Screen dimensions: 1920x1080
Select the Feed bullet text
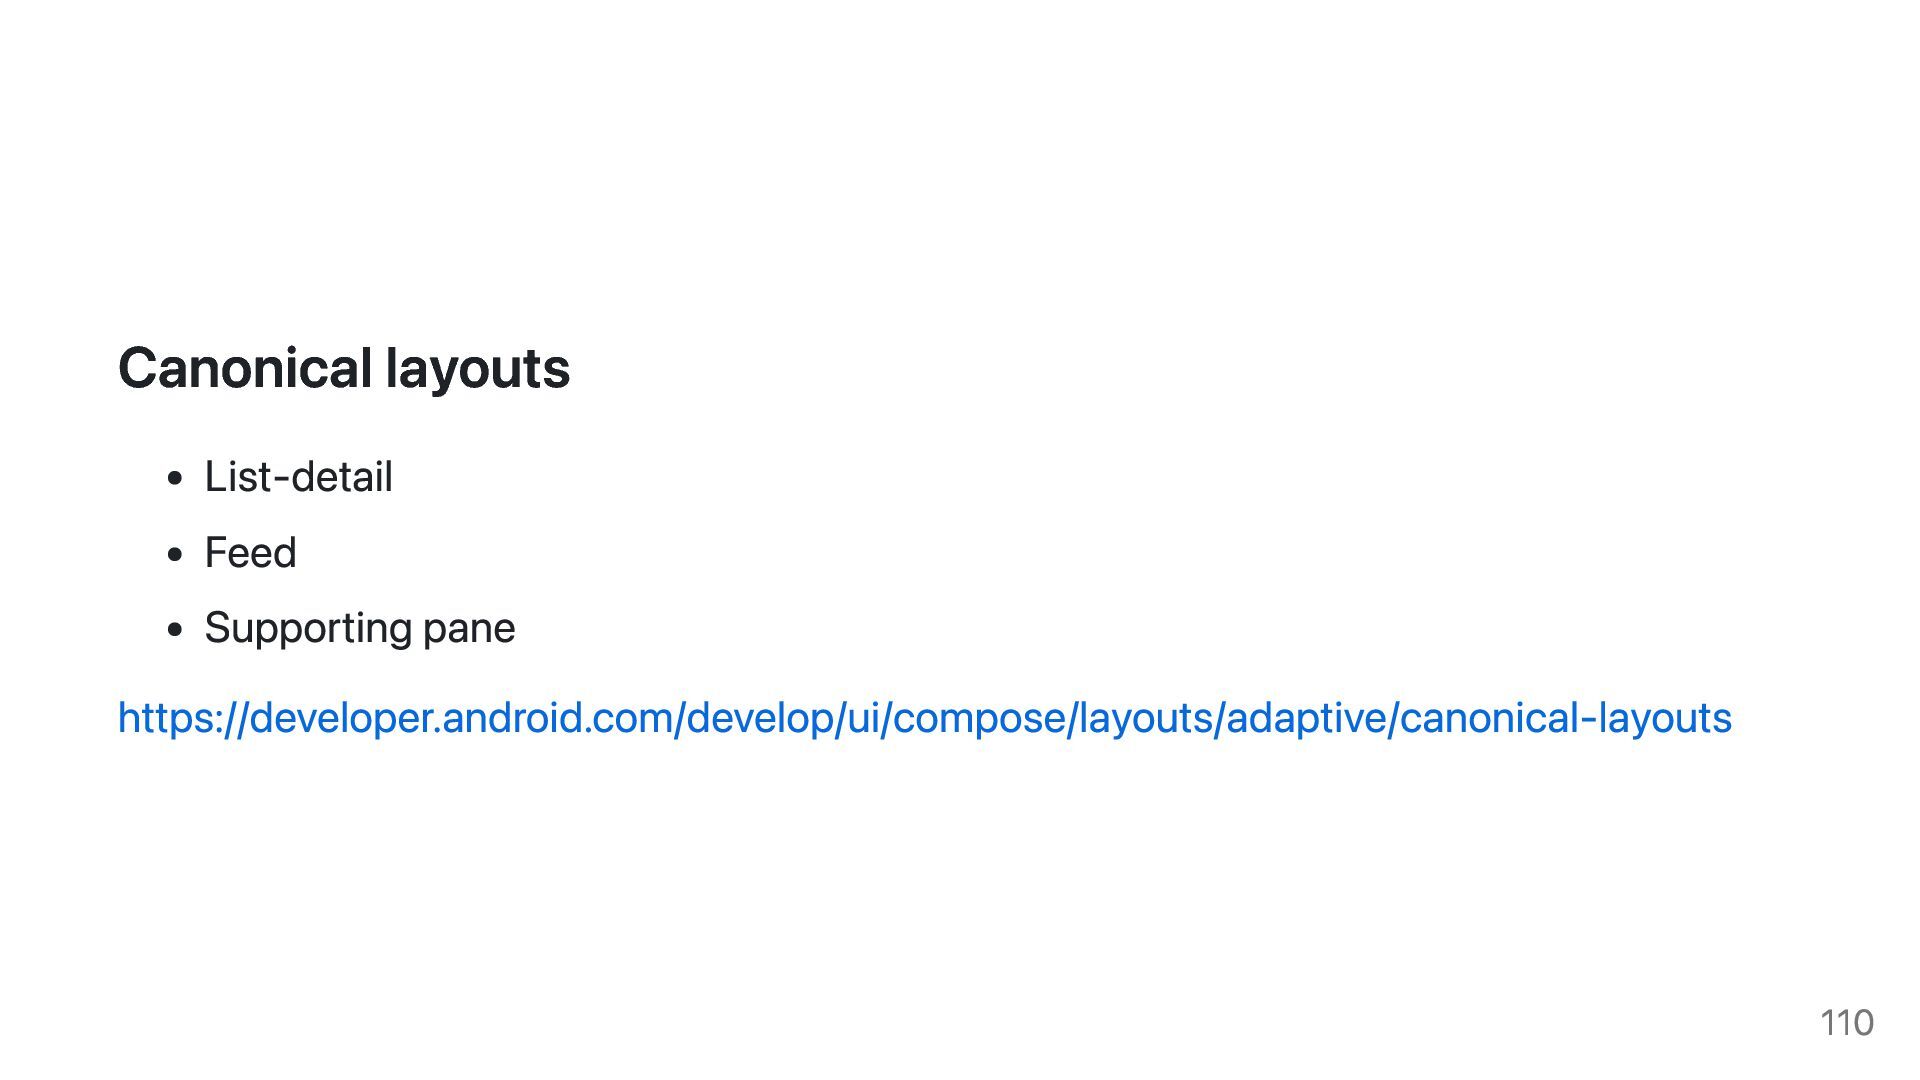click(250, 552)
